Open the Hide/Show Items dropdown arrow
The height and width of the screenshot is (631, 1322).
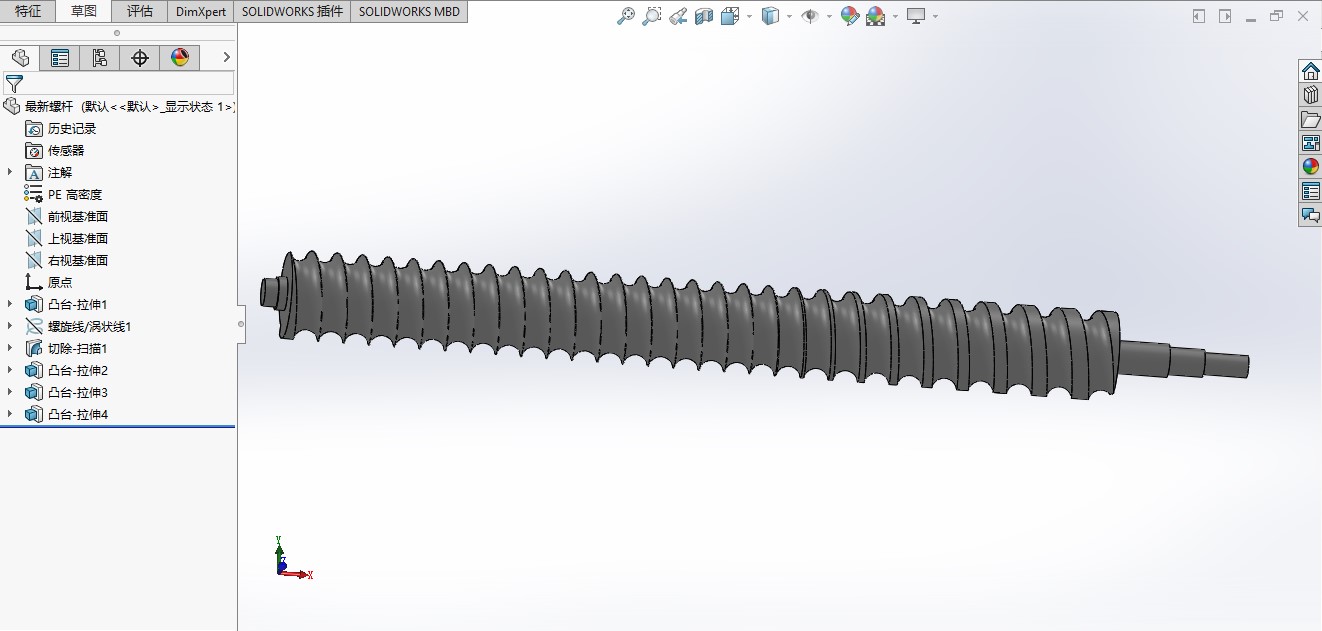[x=829, y=16]
